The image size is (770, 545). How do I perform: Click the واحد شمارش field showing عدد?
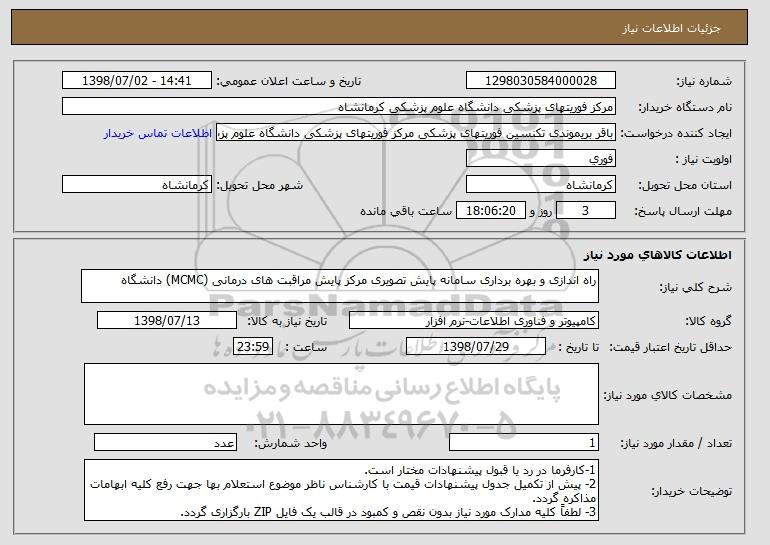tap(165, 442)
